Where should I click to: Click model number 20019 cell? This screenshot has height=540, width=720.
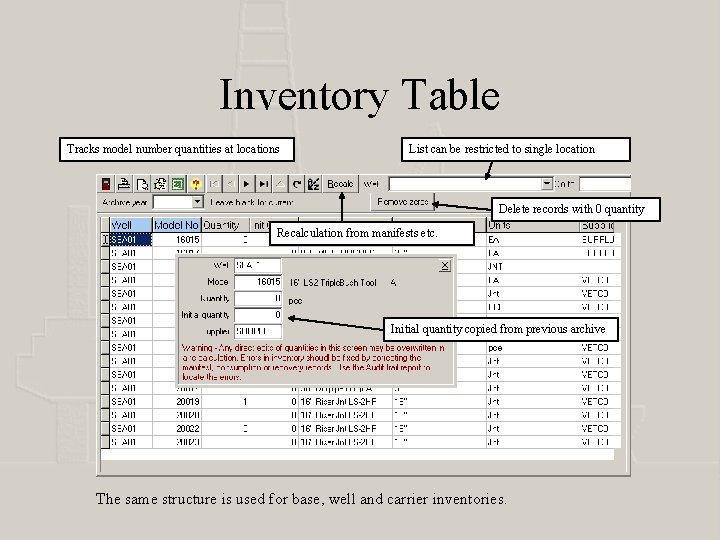pyautogui.click(x=177, y=402)
